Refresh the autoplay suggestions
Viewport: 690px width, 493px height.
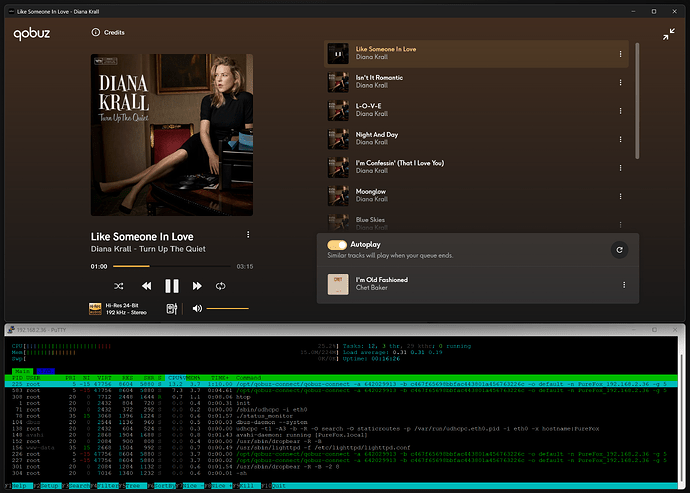point(619,250)
